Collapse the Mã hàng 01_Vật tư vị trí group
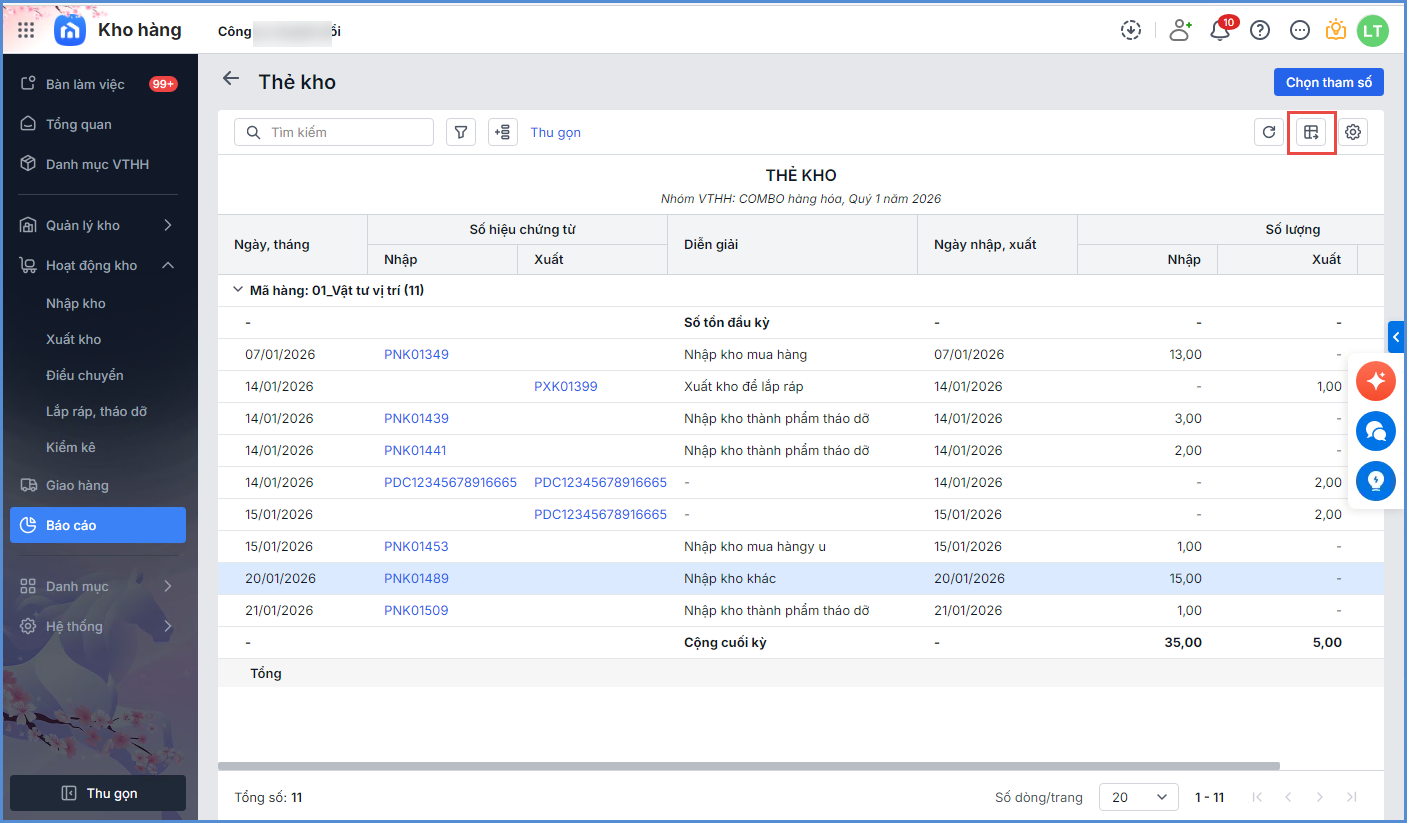This screenshot has height=823, width=1407. (x=238, y=290)
